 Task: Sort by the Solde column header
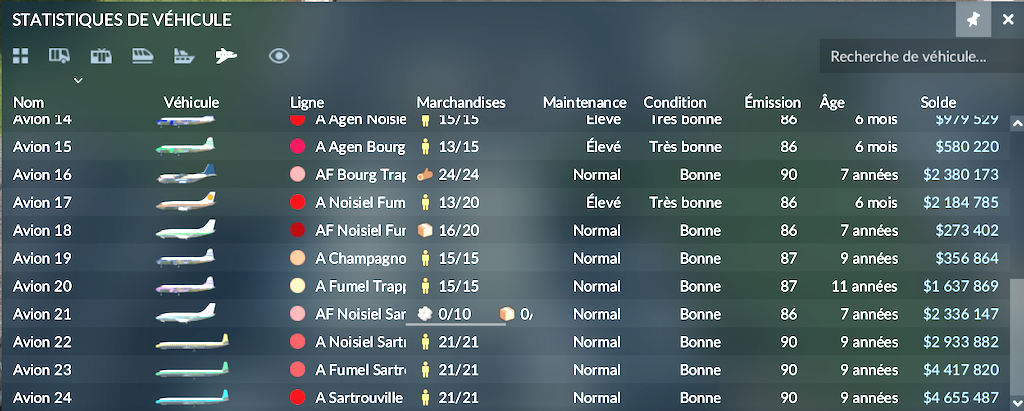coord(938,102)
